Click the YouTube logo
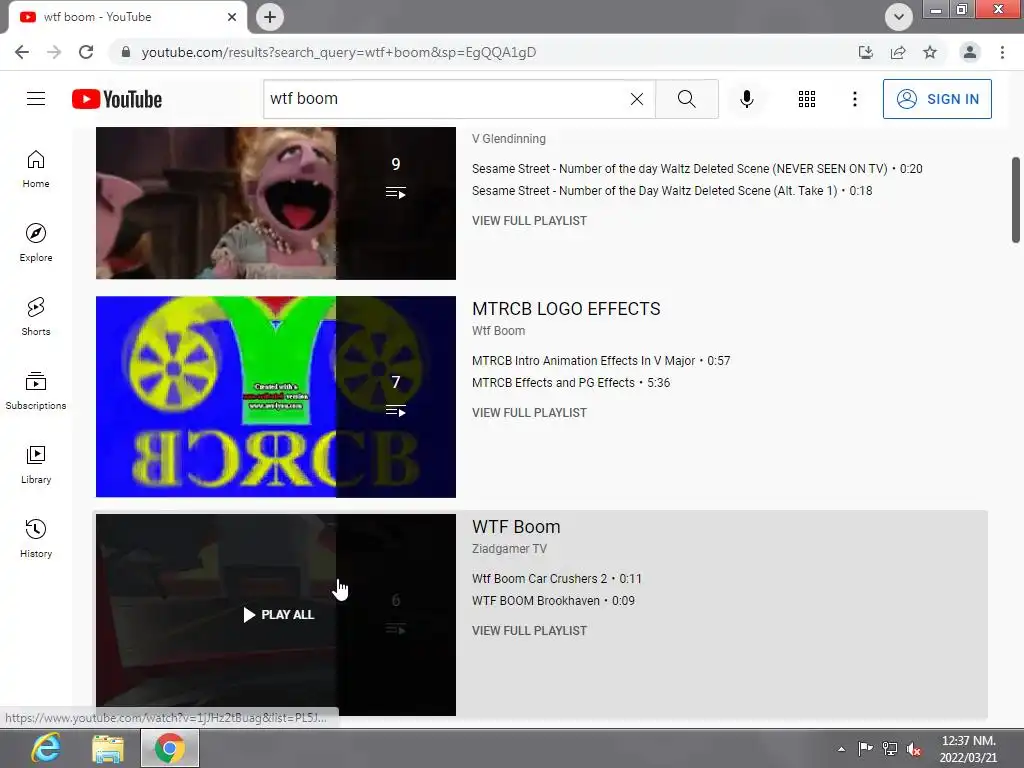The image size is (1024, 768). [117, 99]
